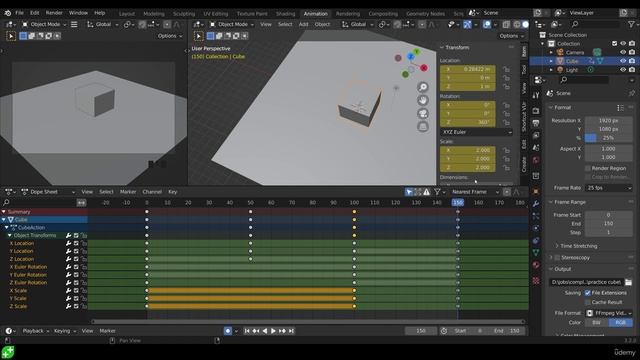Open the Tool properties tab icon
Viewport: 640px width, 360px height.
click(x=536, y=95)
